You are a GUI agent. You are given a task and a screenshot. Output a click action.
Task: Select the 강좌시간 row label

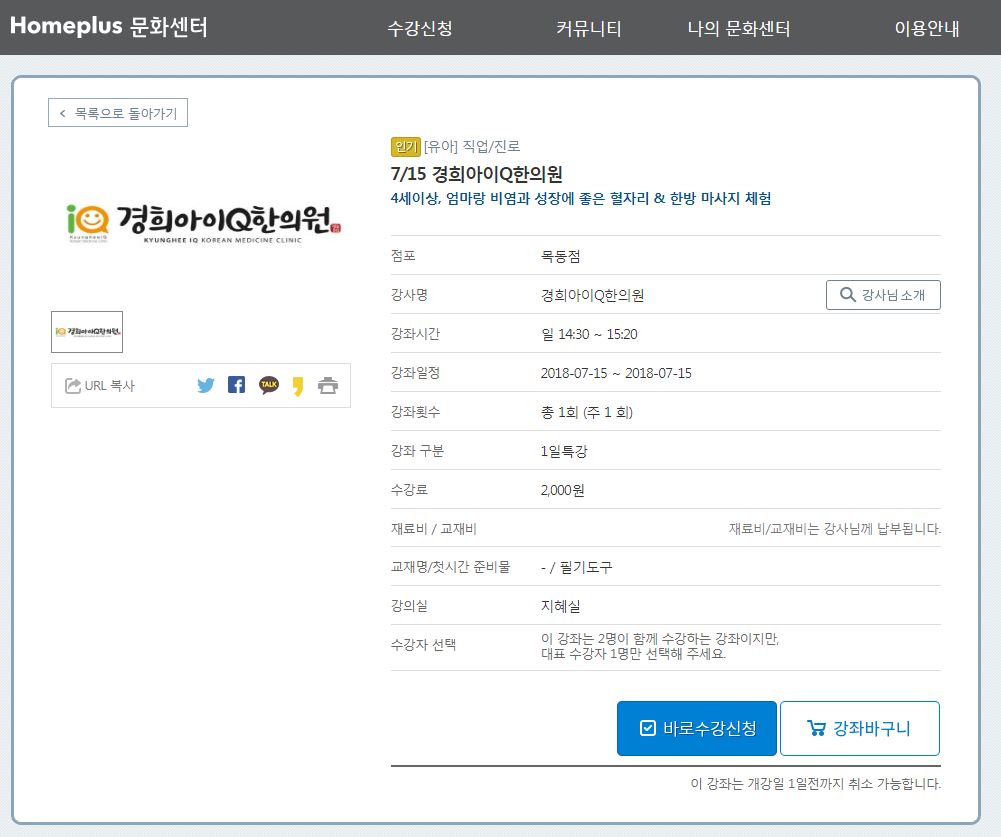point(415,334)
